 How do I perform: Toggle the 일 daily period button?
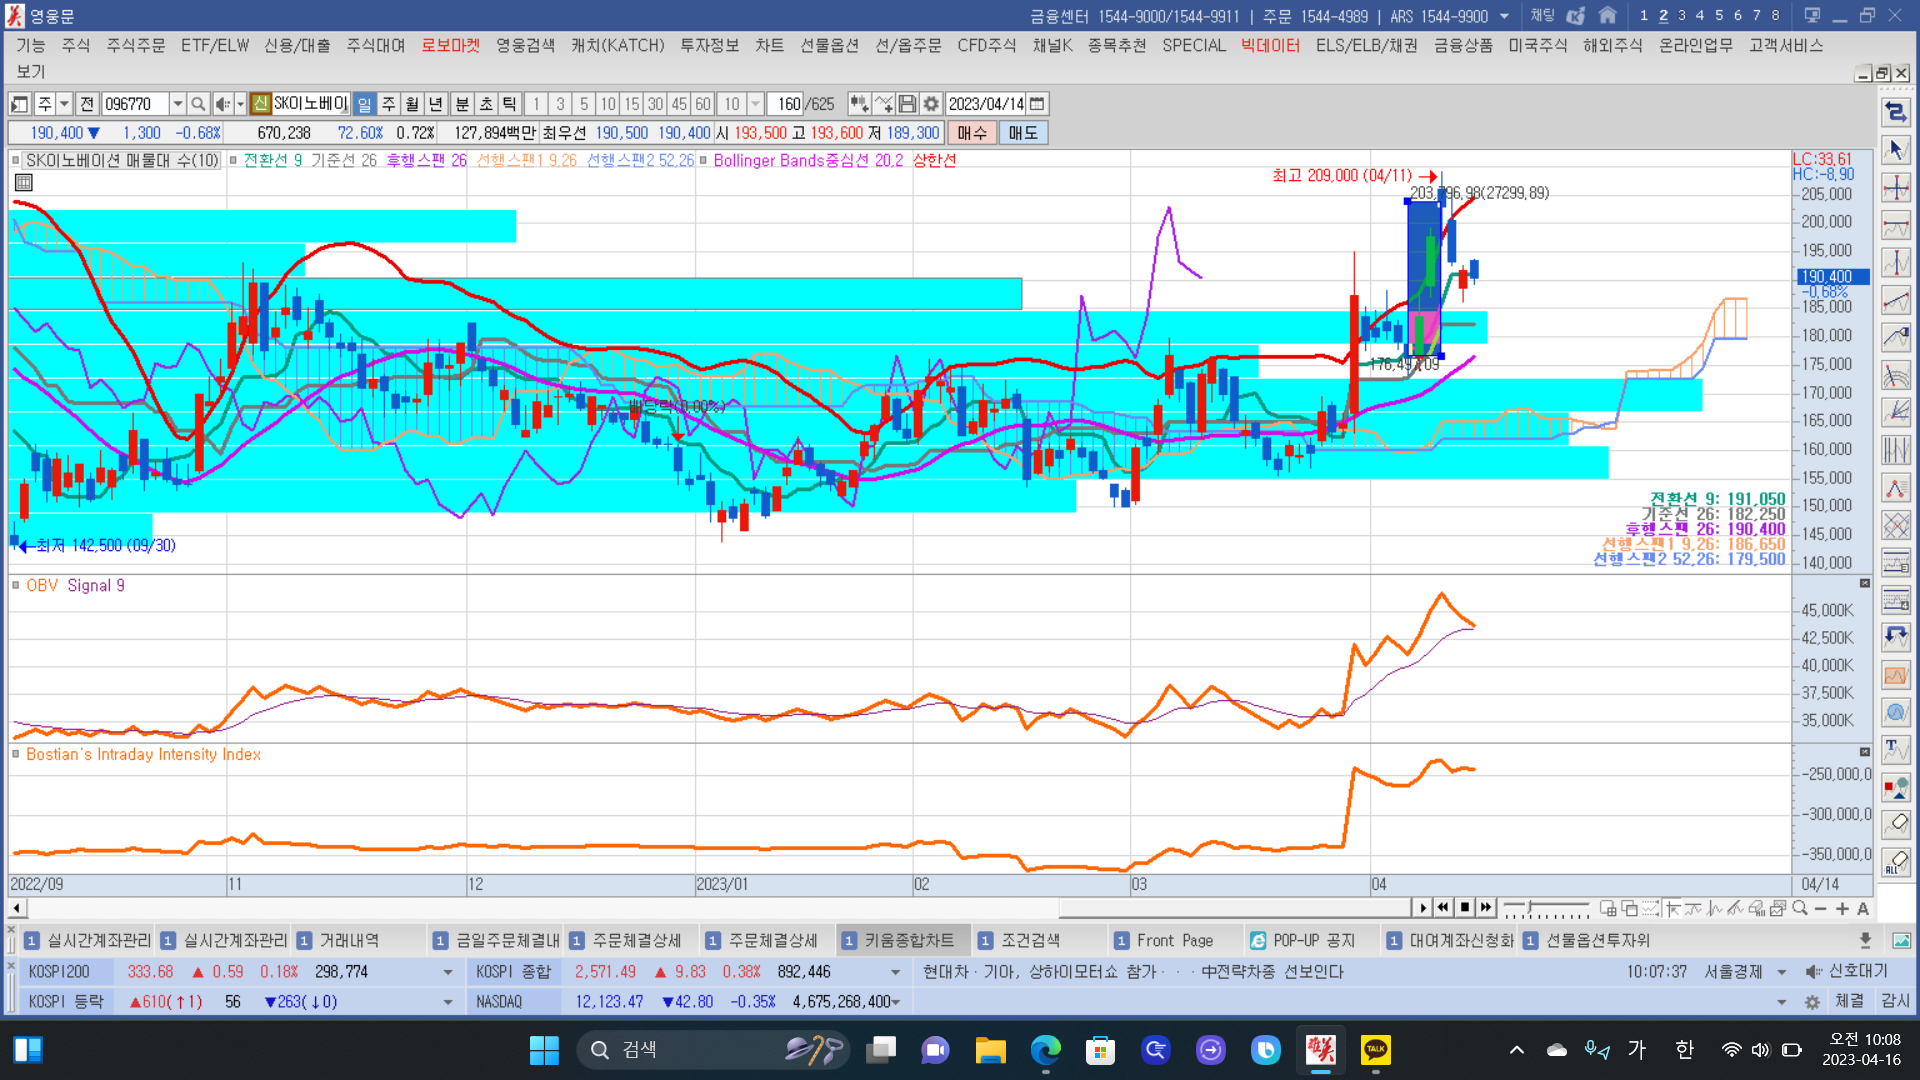coord(365,104)
